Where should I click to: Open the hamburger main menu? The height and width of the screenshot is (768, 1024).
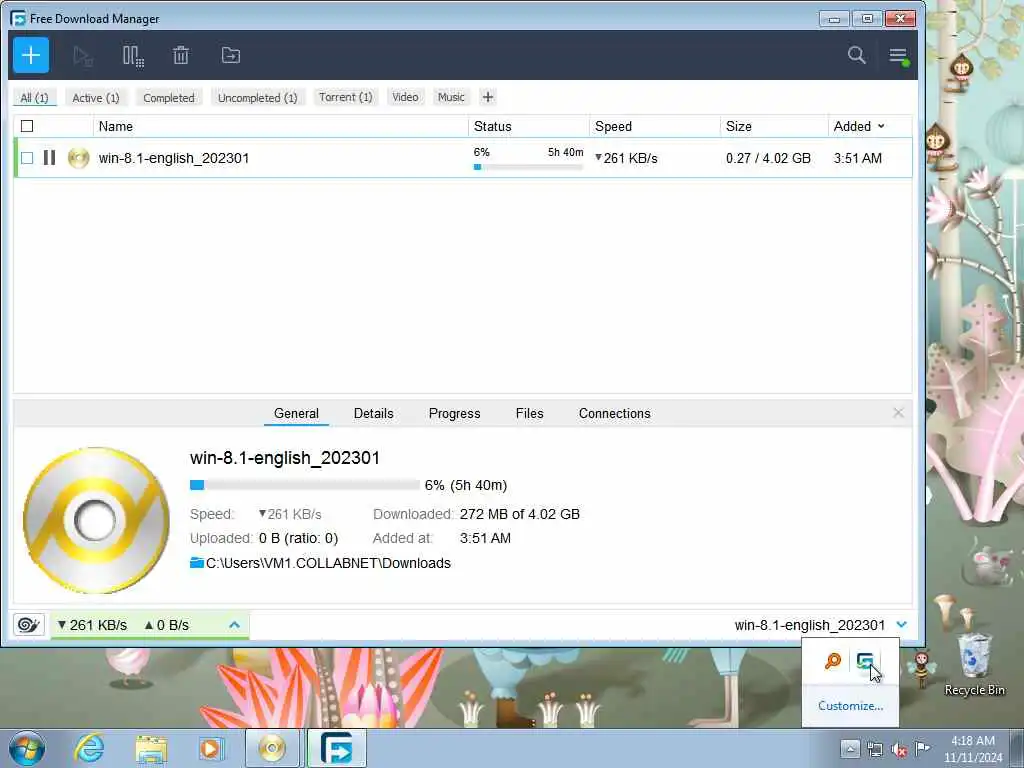click(899, 56)
